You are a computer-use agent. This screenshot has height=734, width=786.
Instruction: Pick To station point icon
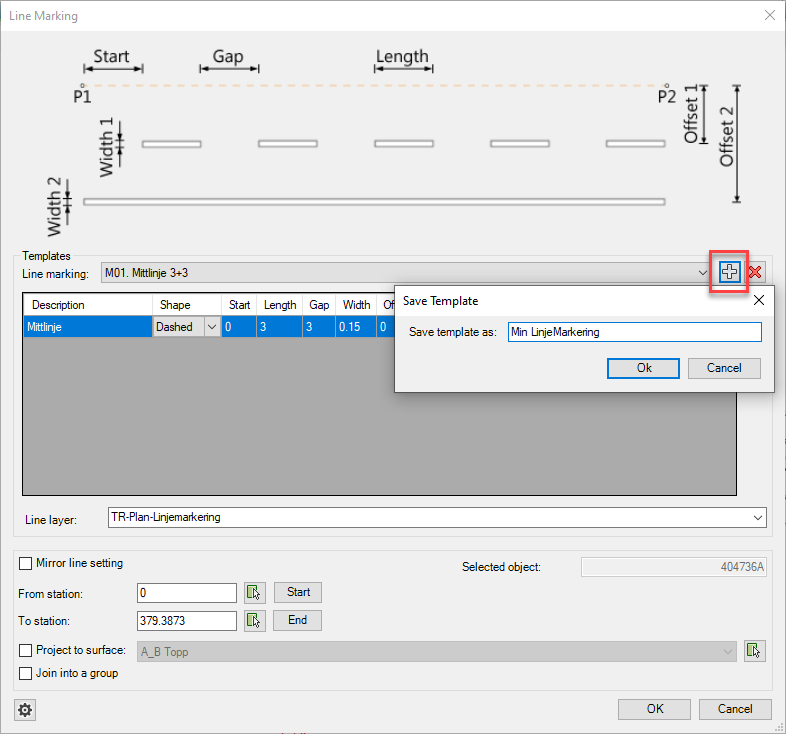click(x=254, y=621)
